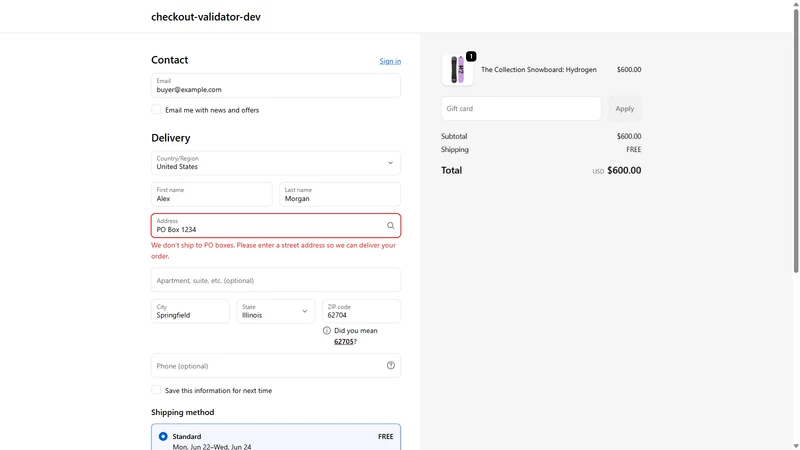Click the snowboard product thumbnail
Screen dimensions: 800x450
pos(457,70)
